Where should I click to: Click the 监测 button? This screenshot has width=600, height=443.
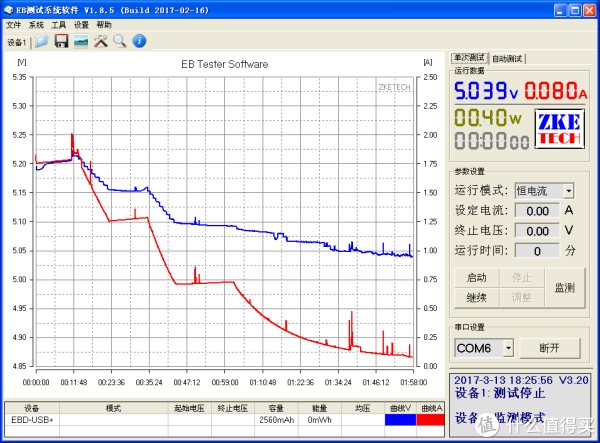coord(565,288)
